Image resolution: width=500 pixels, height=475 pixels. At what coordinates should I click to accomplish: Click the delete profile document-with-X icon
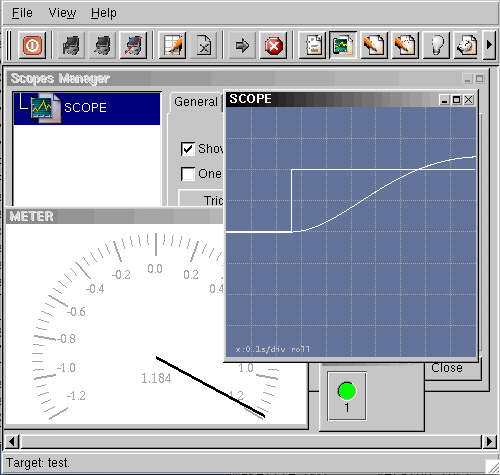203,45
